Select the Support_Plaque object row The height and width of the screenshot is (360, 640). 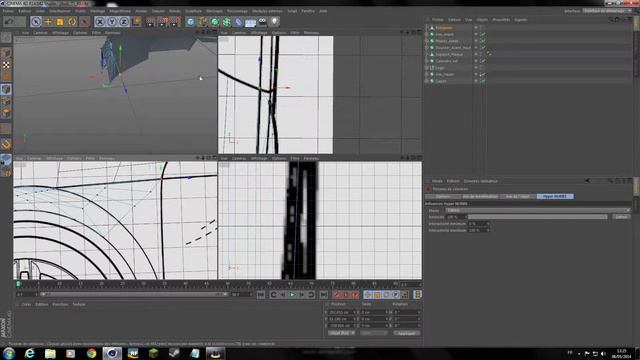449,54
